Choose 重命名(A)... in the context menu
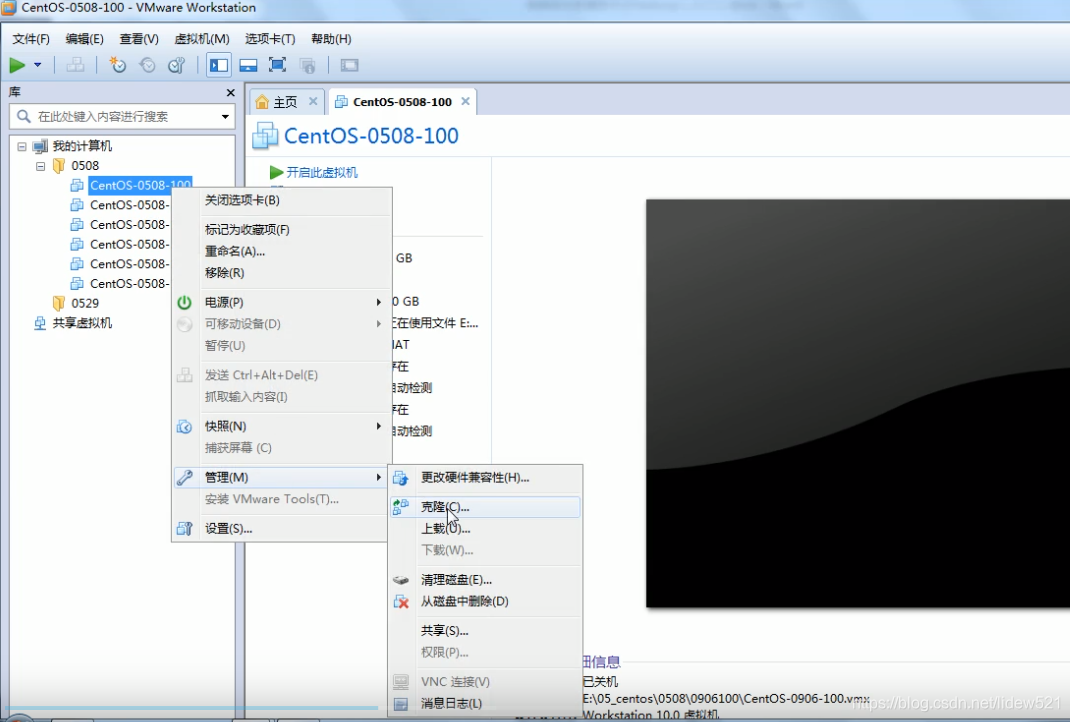Viewport: 1070px width, 722px height. click(x=282, y=251)
